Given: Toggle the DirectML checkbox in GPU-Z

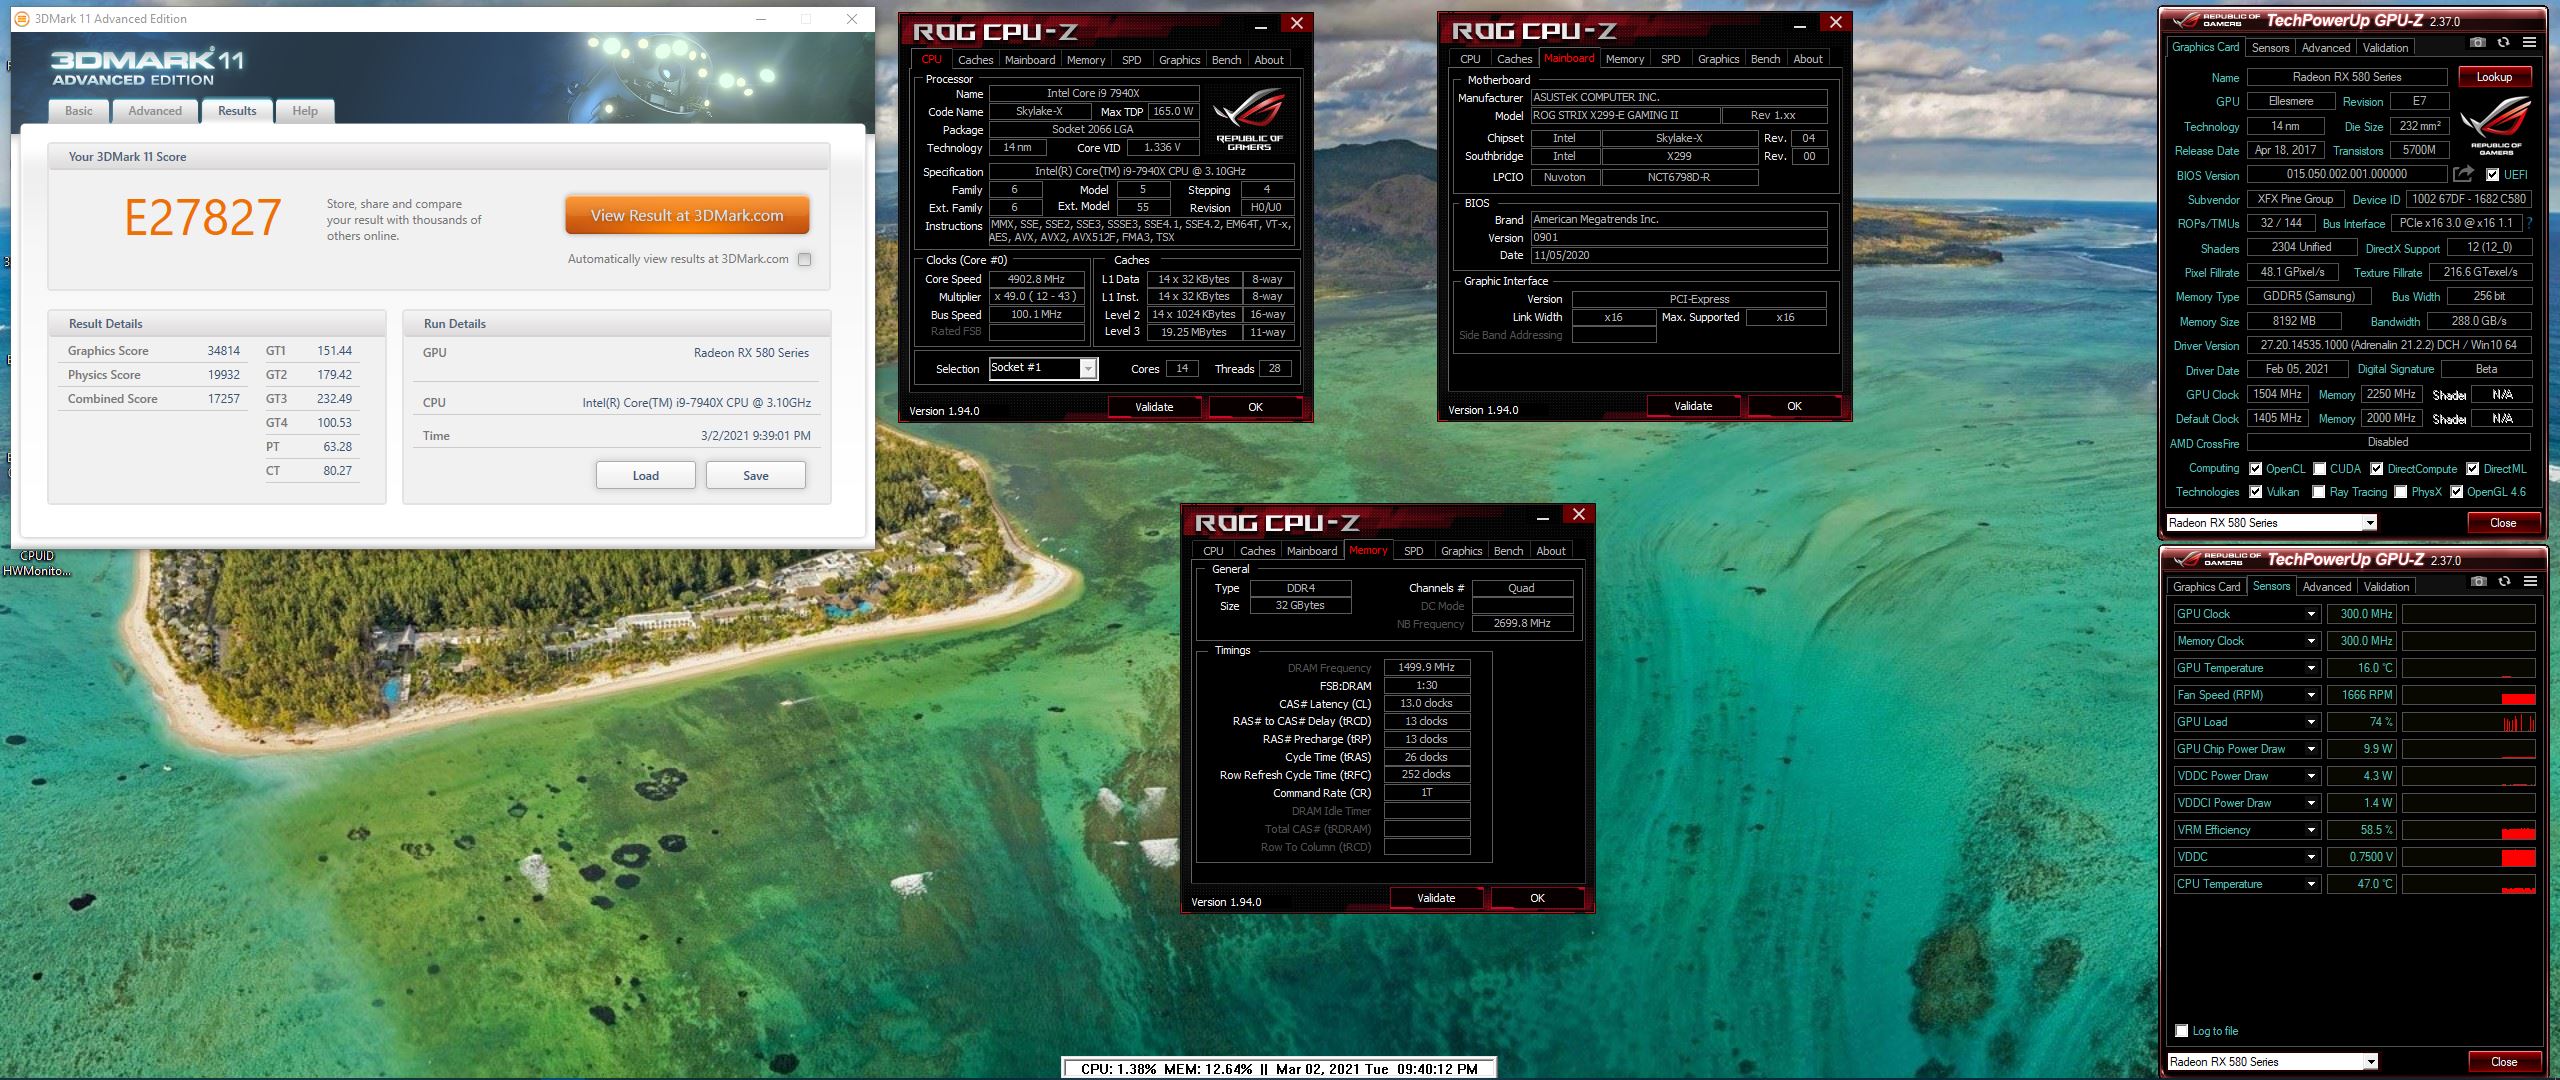Looking at the screenshot, I should click(2472, 469).
